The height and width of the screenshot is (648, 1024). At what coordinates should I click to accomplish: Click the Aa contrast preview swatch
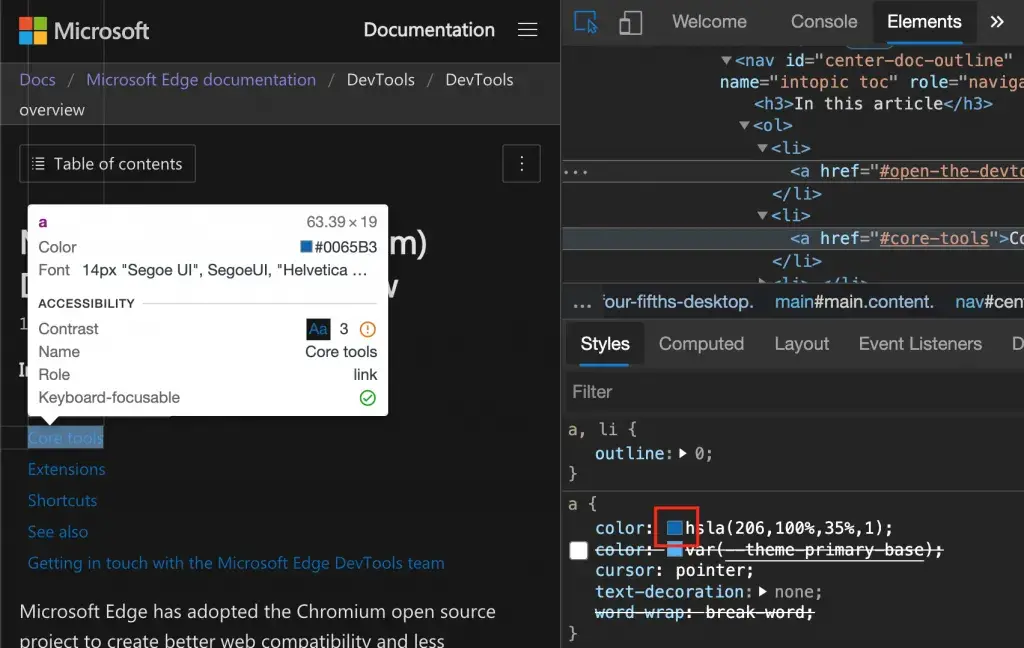(x=318, y=329)
